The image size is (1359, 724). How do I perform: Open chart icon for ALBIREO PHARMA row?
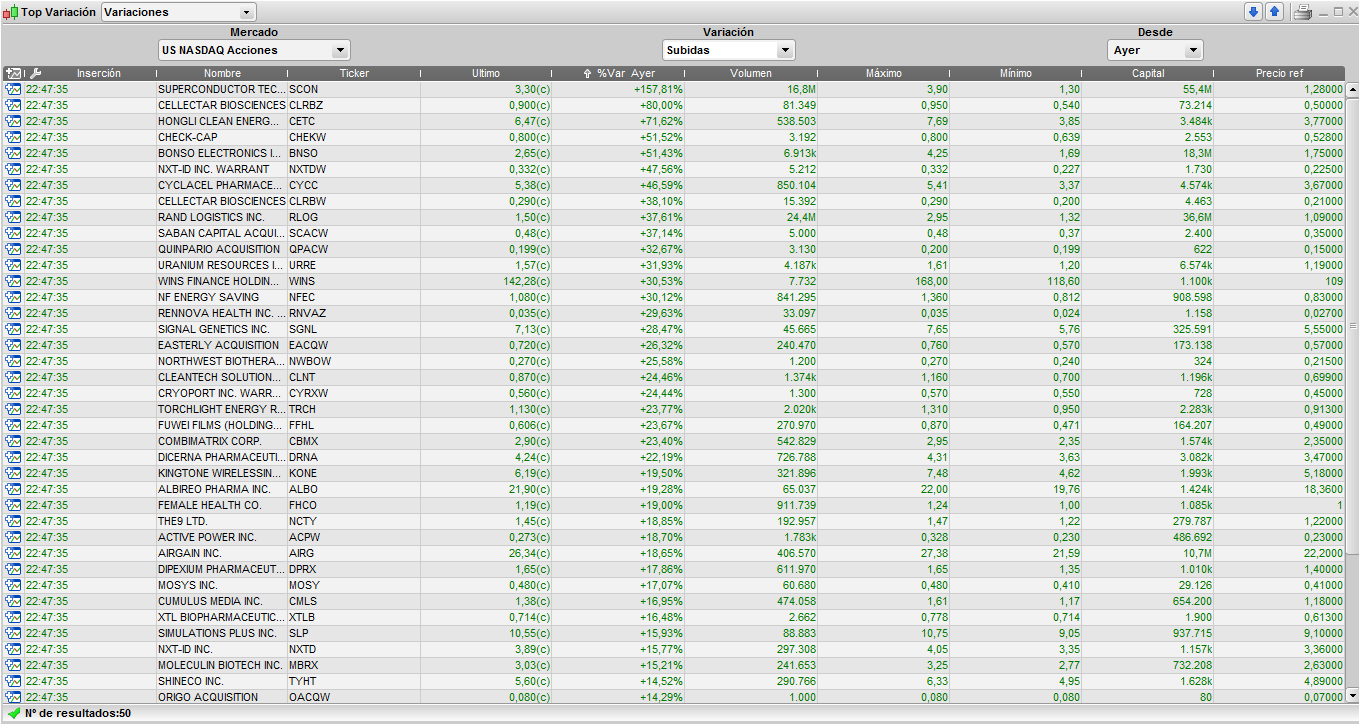13,489
